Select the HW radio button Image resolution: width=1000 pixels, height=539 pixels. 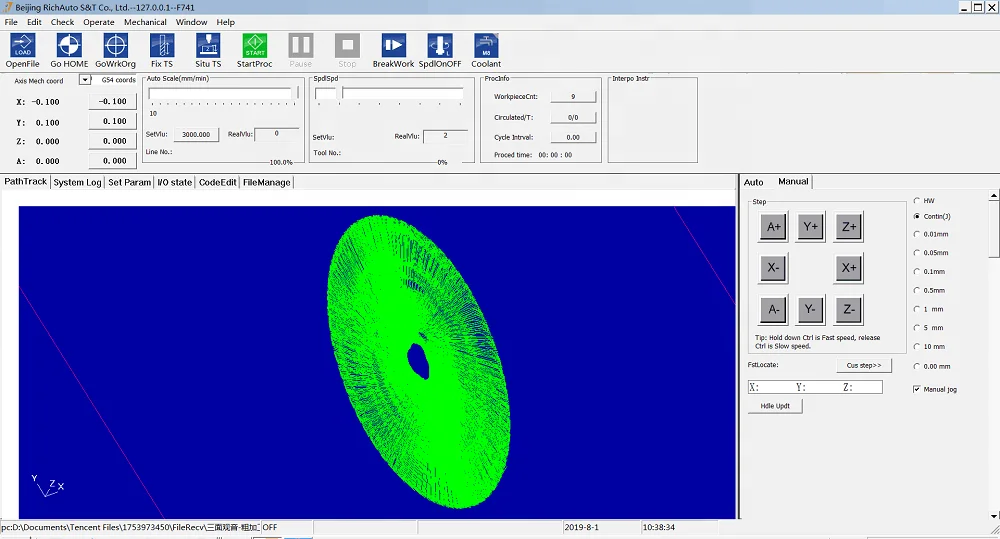[917, 201]
